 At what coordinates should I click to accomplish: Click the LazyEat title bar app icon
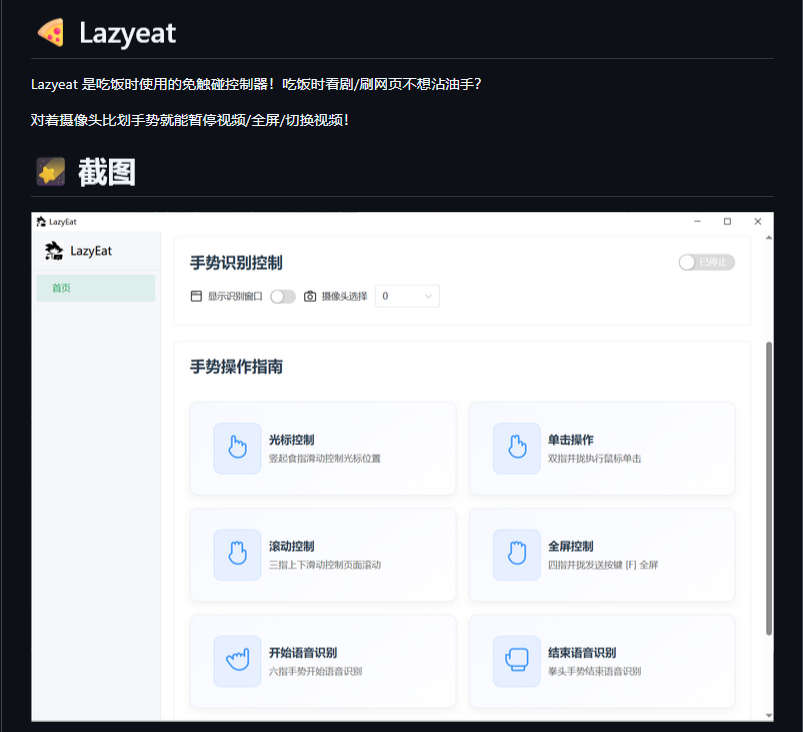tap(41, 221)
